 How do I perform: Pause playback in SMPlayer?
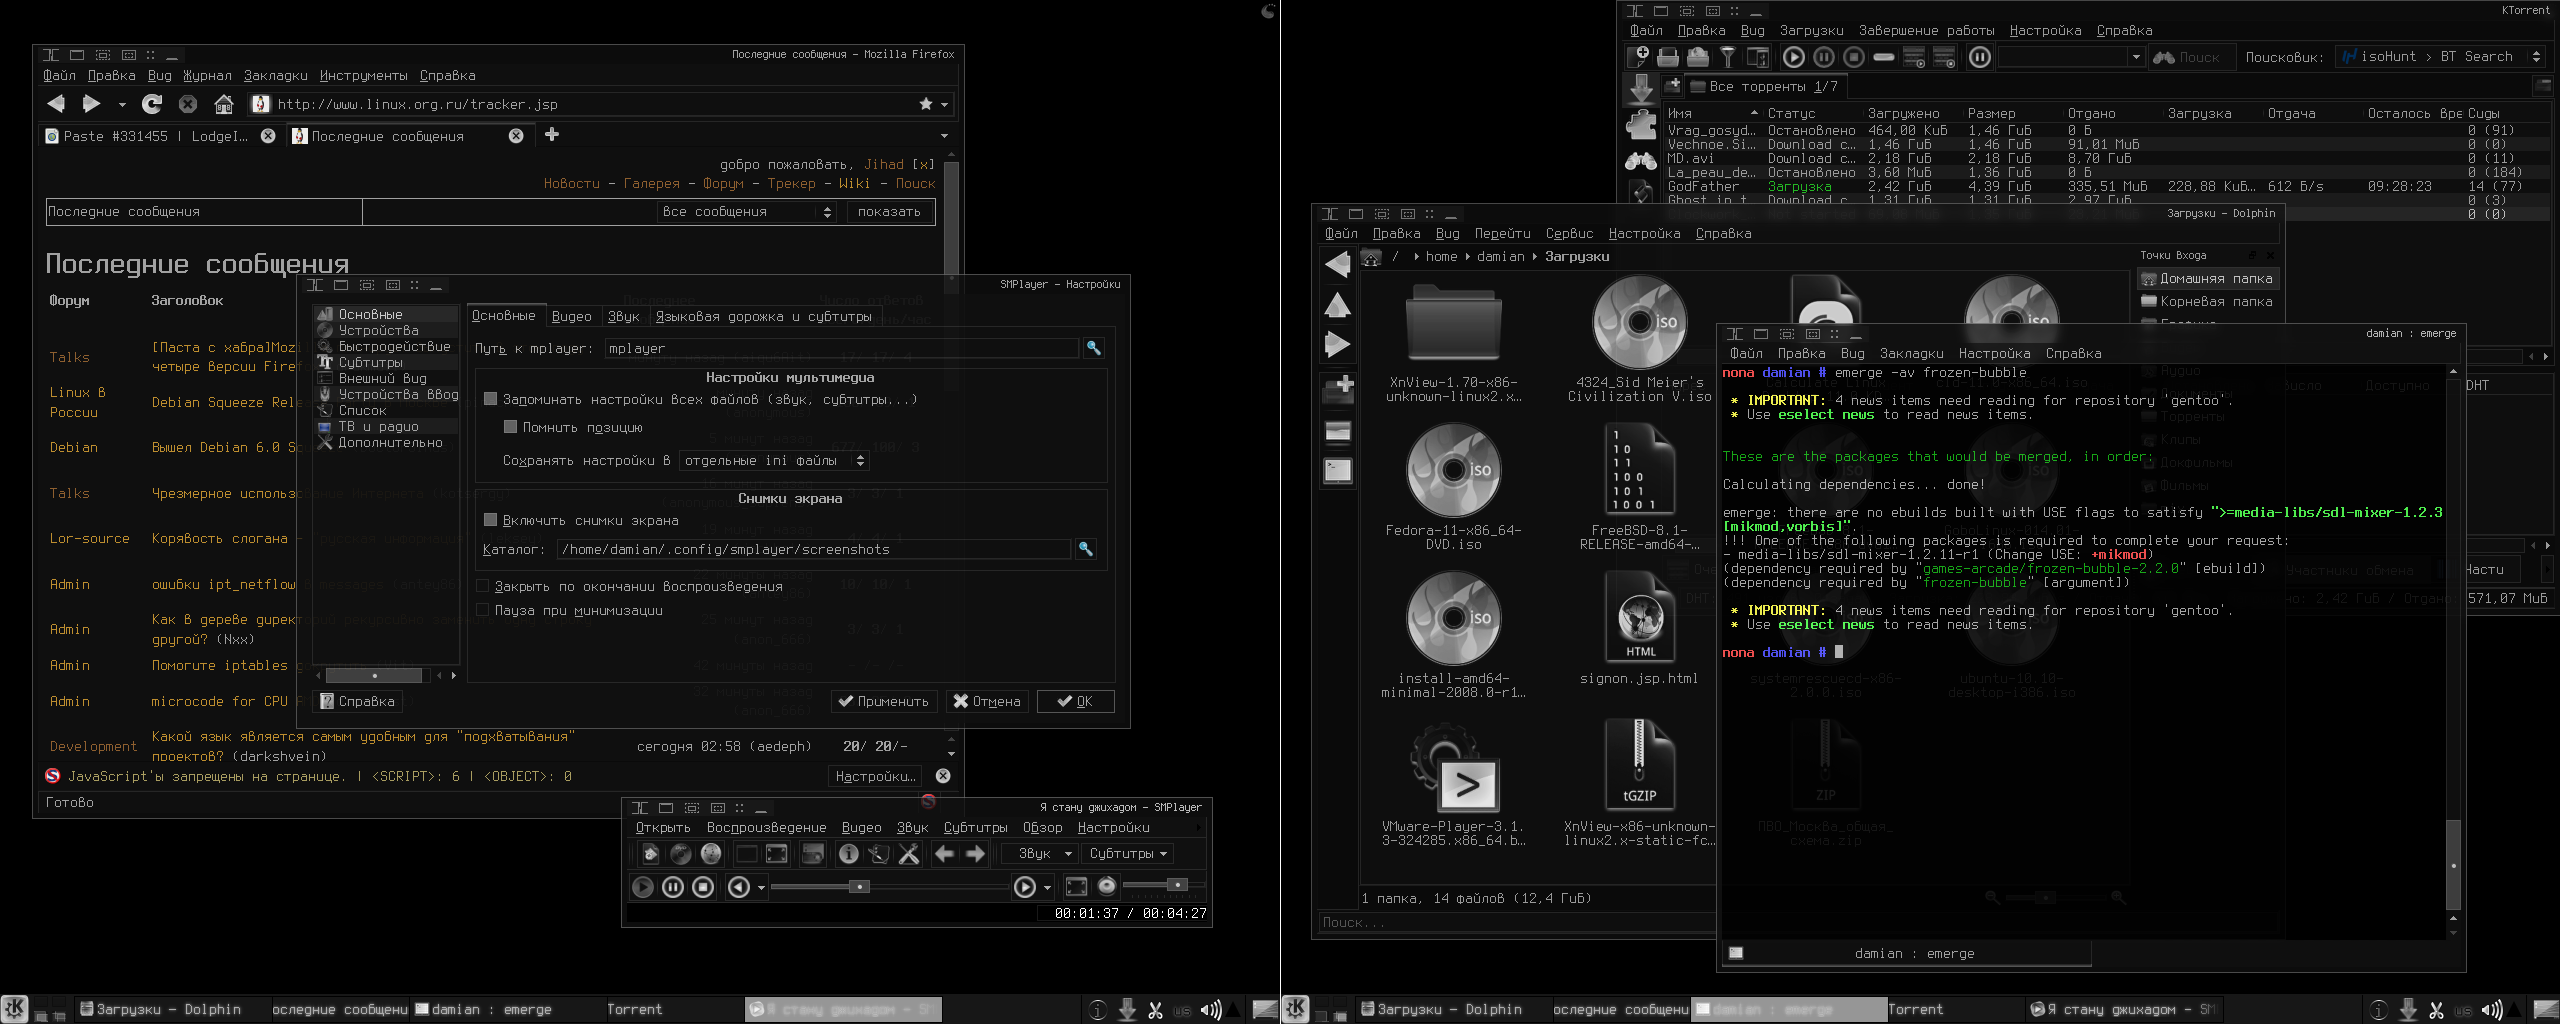coord(673,887)
